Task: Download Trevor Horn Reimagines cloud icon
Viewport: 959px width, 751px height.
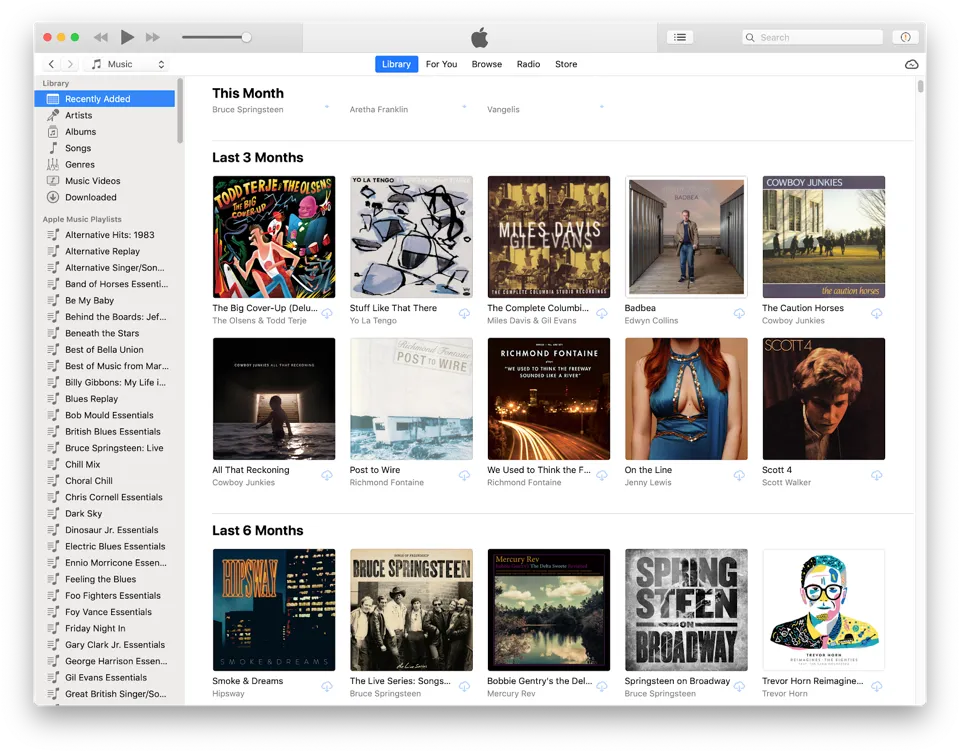Action: pos(876,687)
